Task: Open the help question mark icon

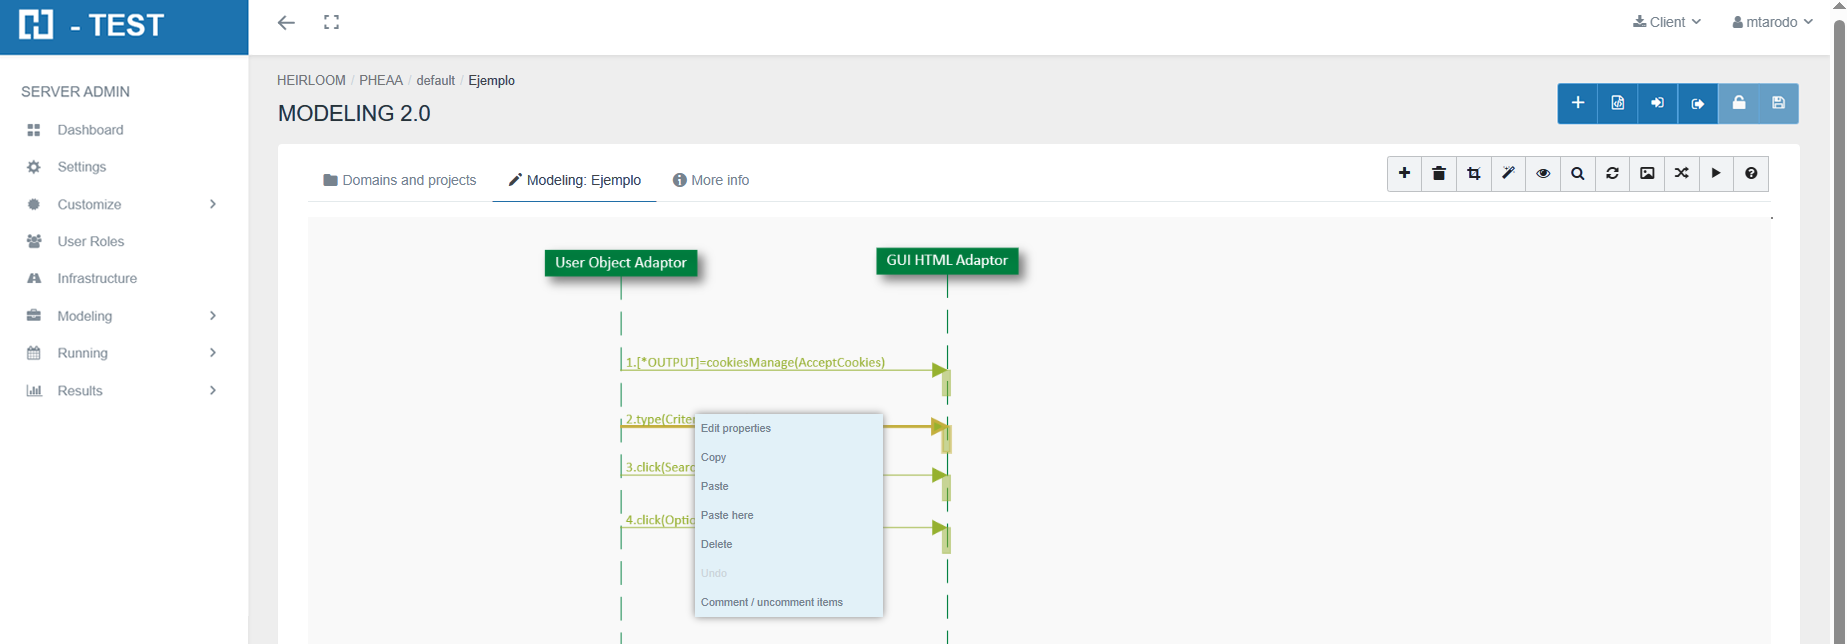Action: coord(1751,174)
